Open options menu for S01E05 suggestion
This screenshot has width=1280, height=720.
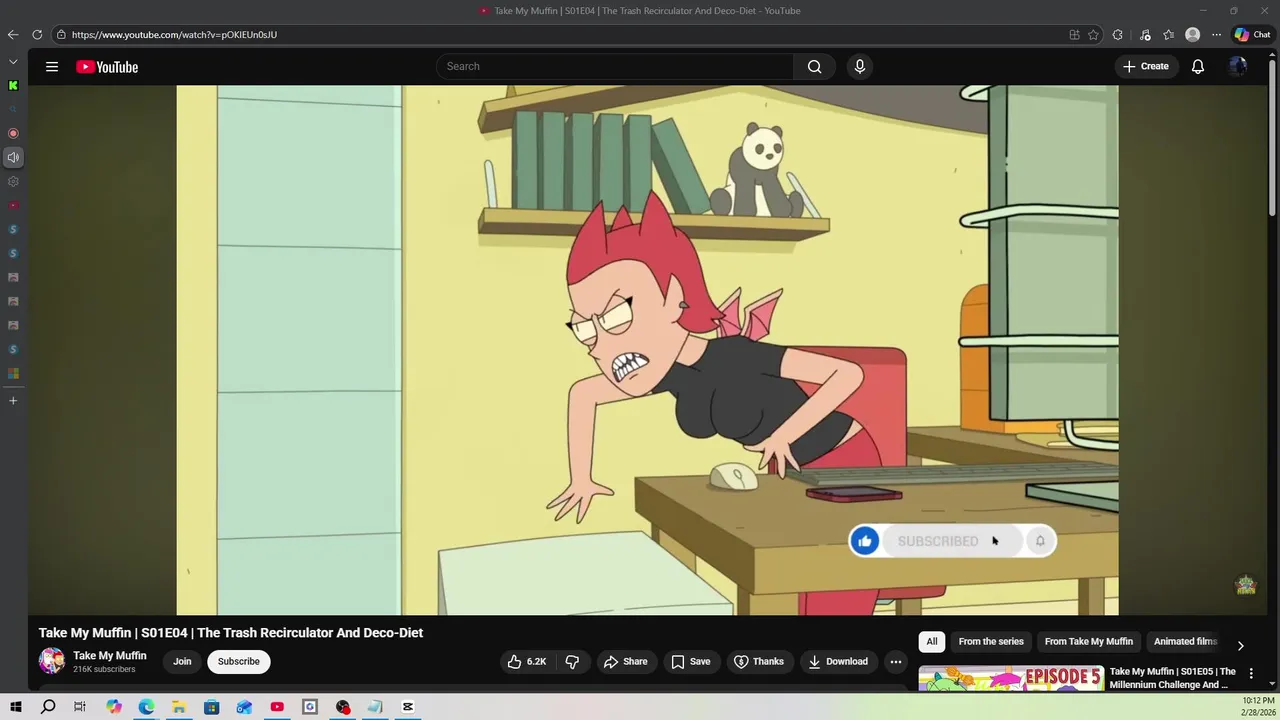tap(1251, 674)
